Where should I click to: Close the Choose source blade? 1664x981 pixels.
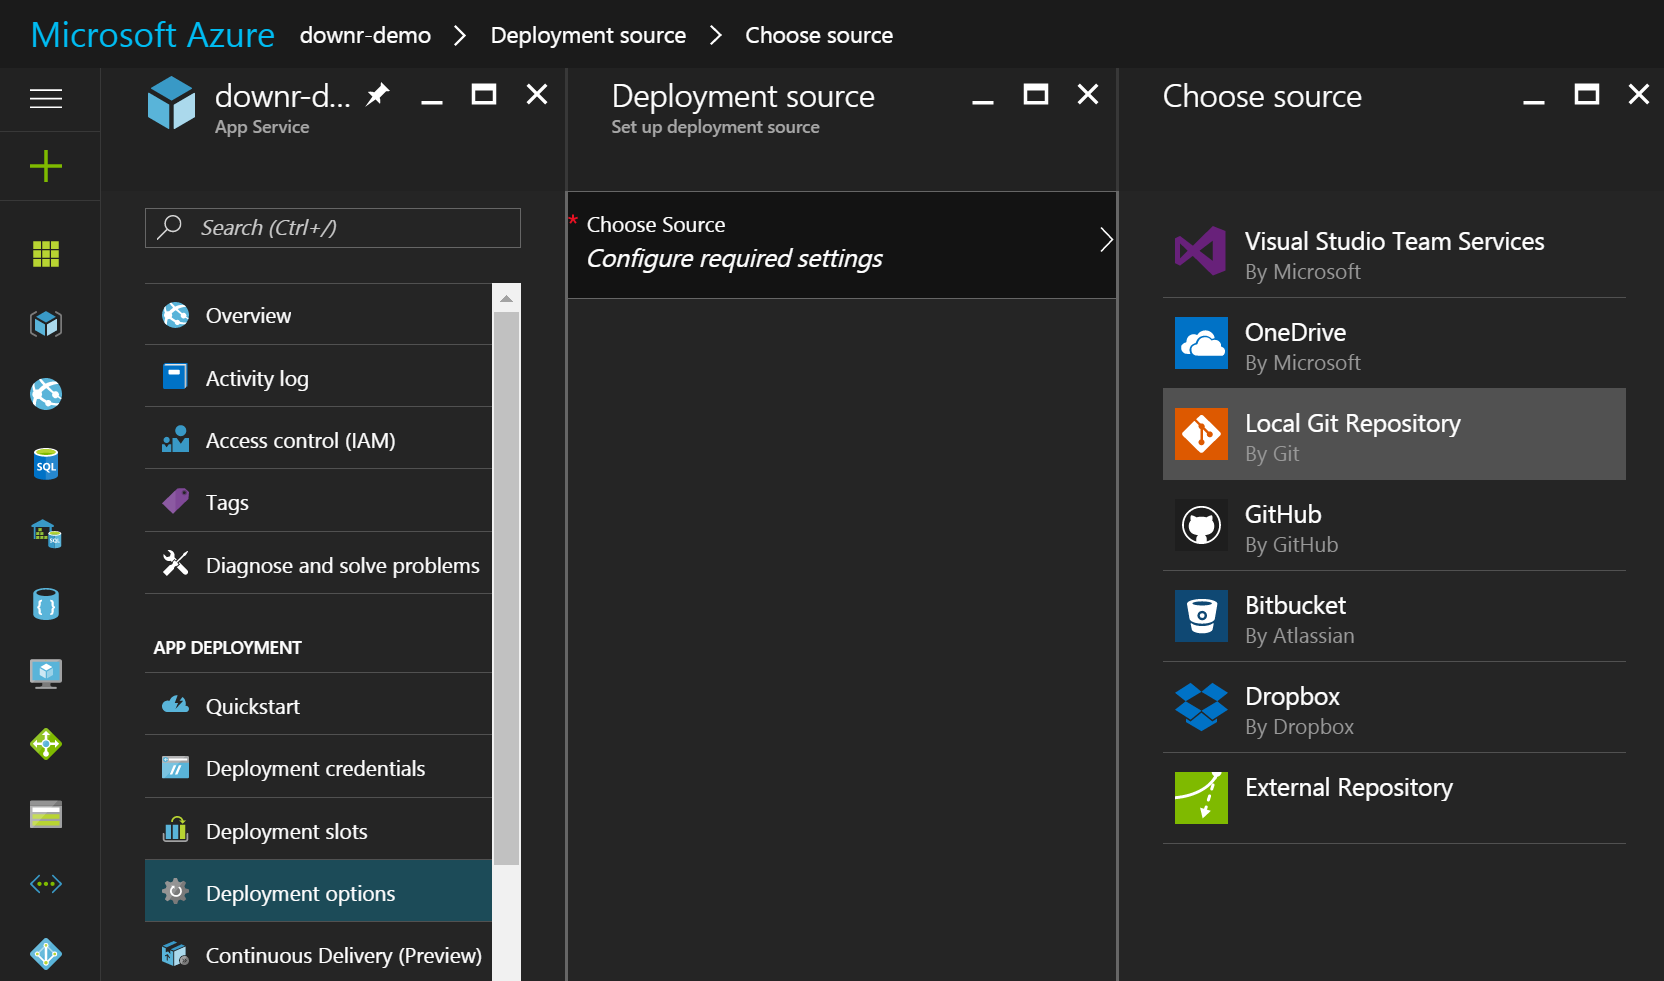[1638, 94]
